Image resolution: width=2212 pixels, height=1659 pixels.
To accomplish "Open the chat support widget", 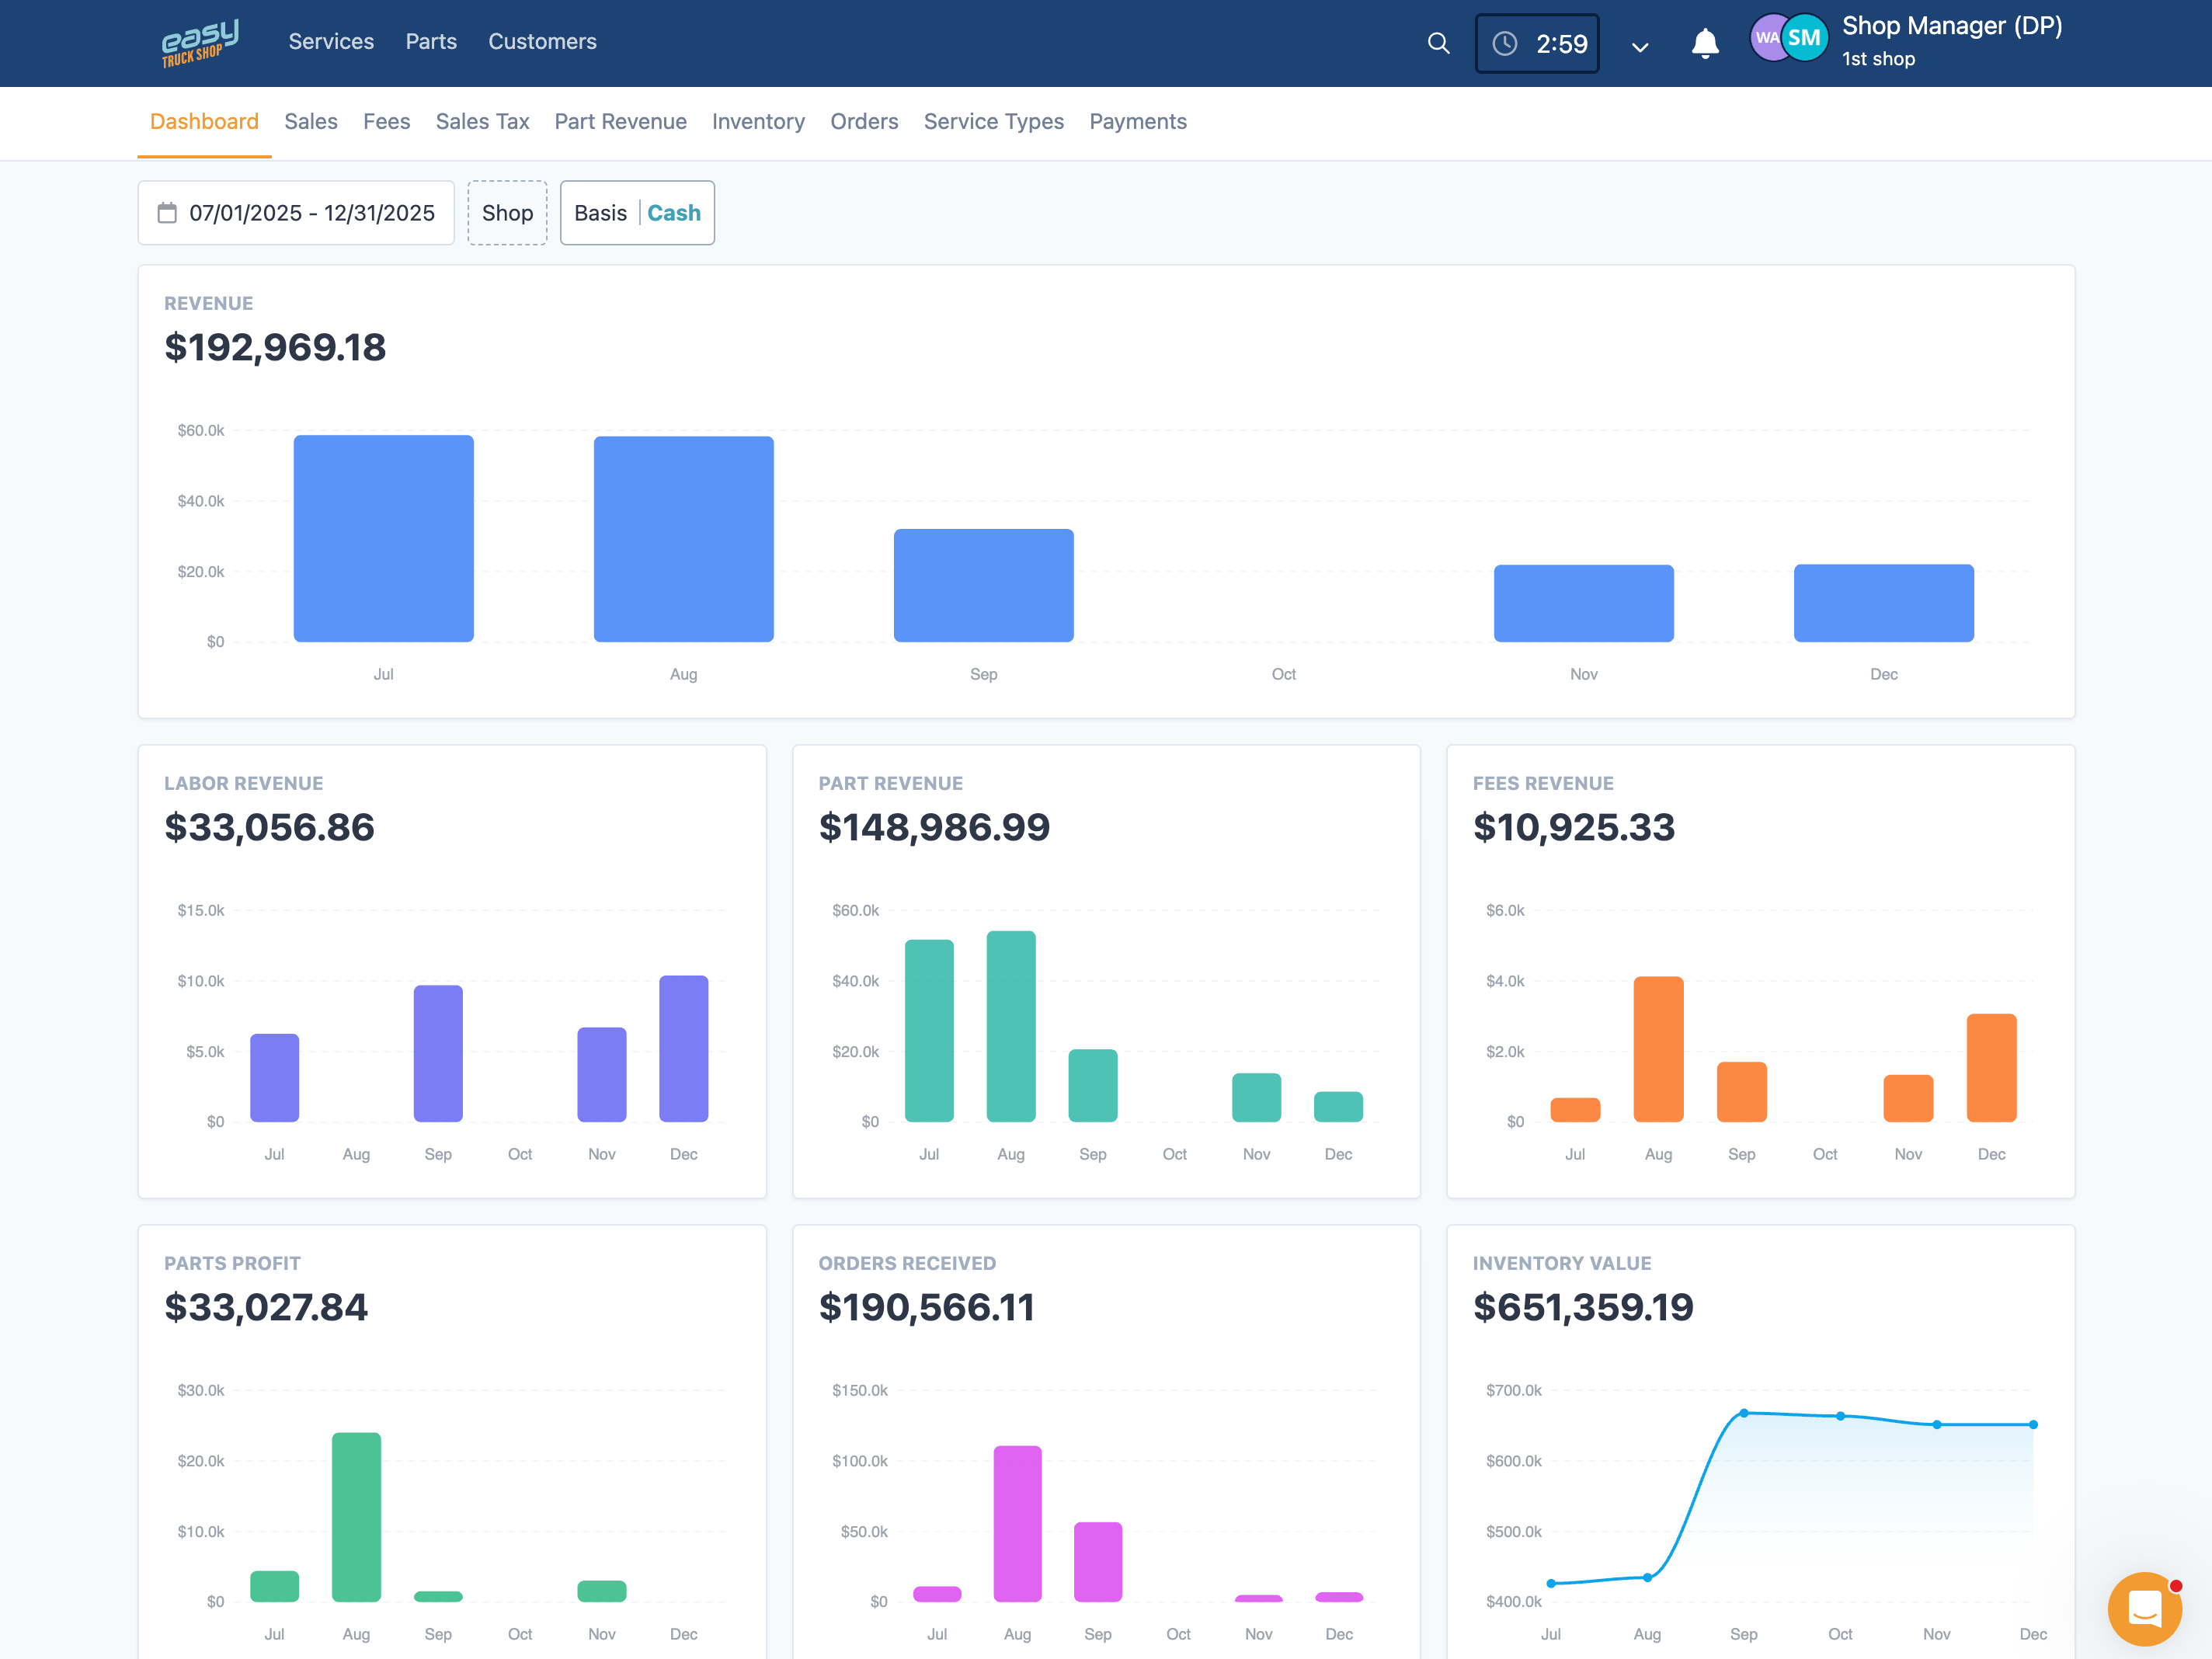I will pos(2145,1608).
